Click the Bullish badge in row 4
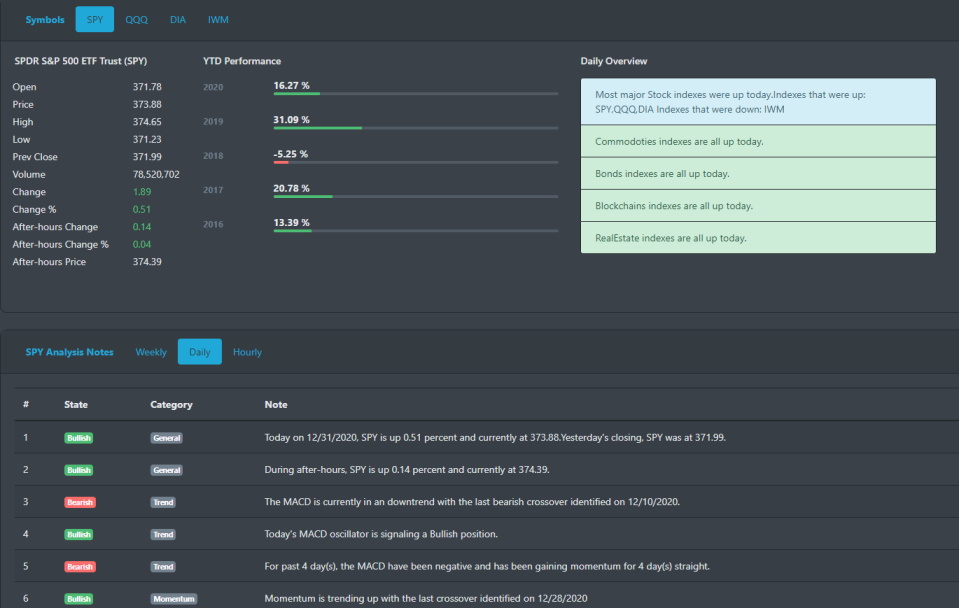Screen dimensions: 959x608 [x=78, y=534]
